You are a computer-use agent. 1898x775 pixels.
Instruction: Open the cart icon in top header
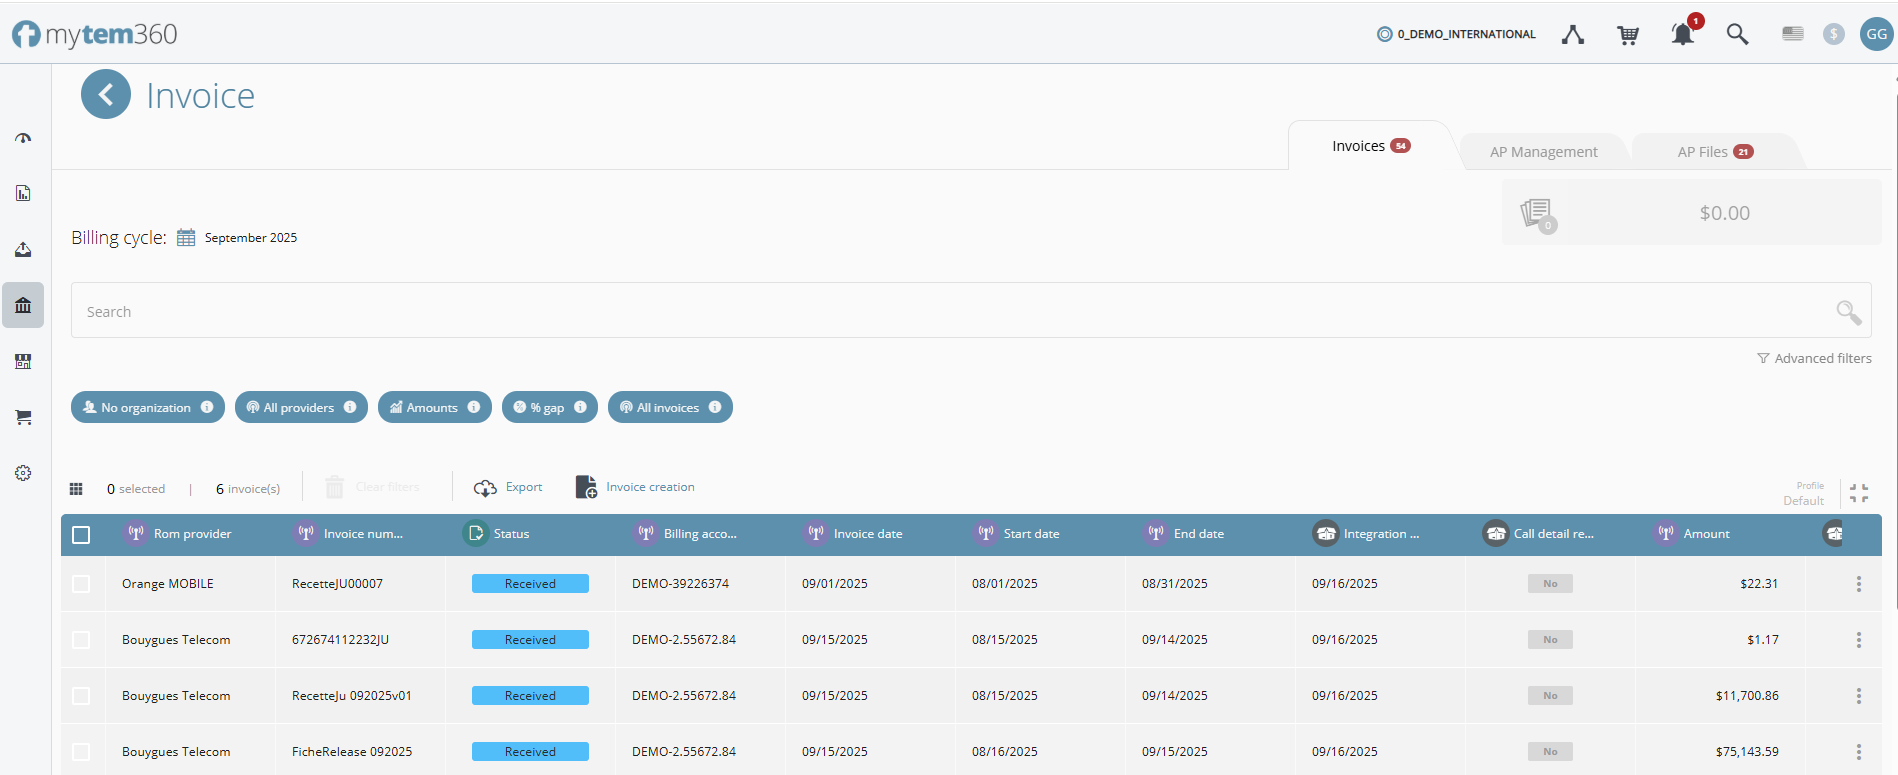coord(1628,35)
